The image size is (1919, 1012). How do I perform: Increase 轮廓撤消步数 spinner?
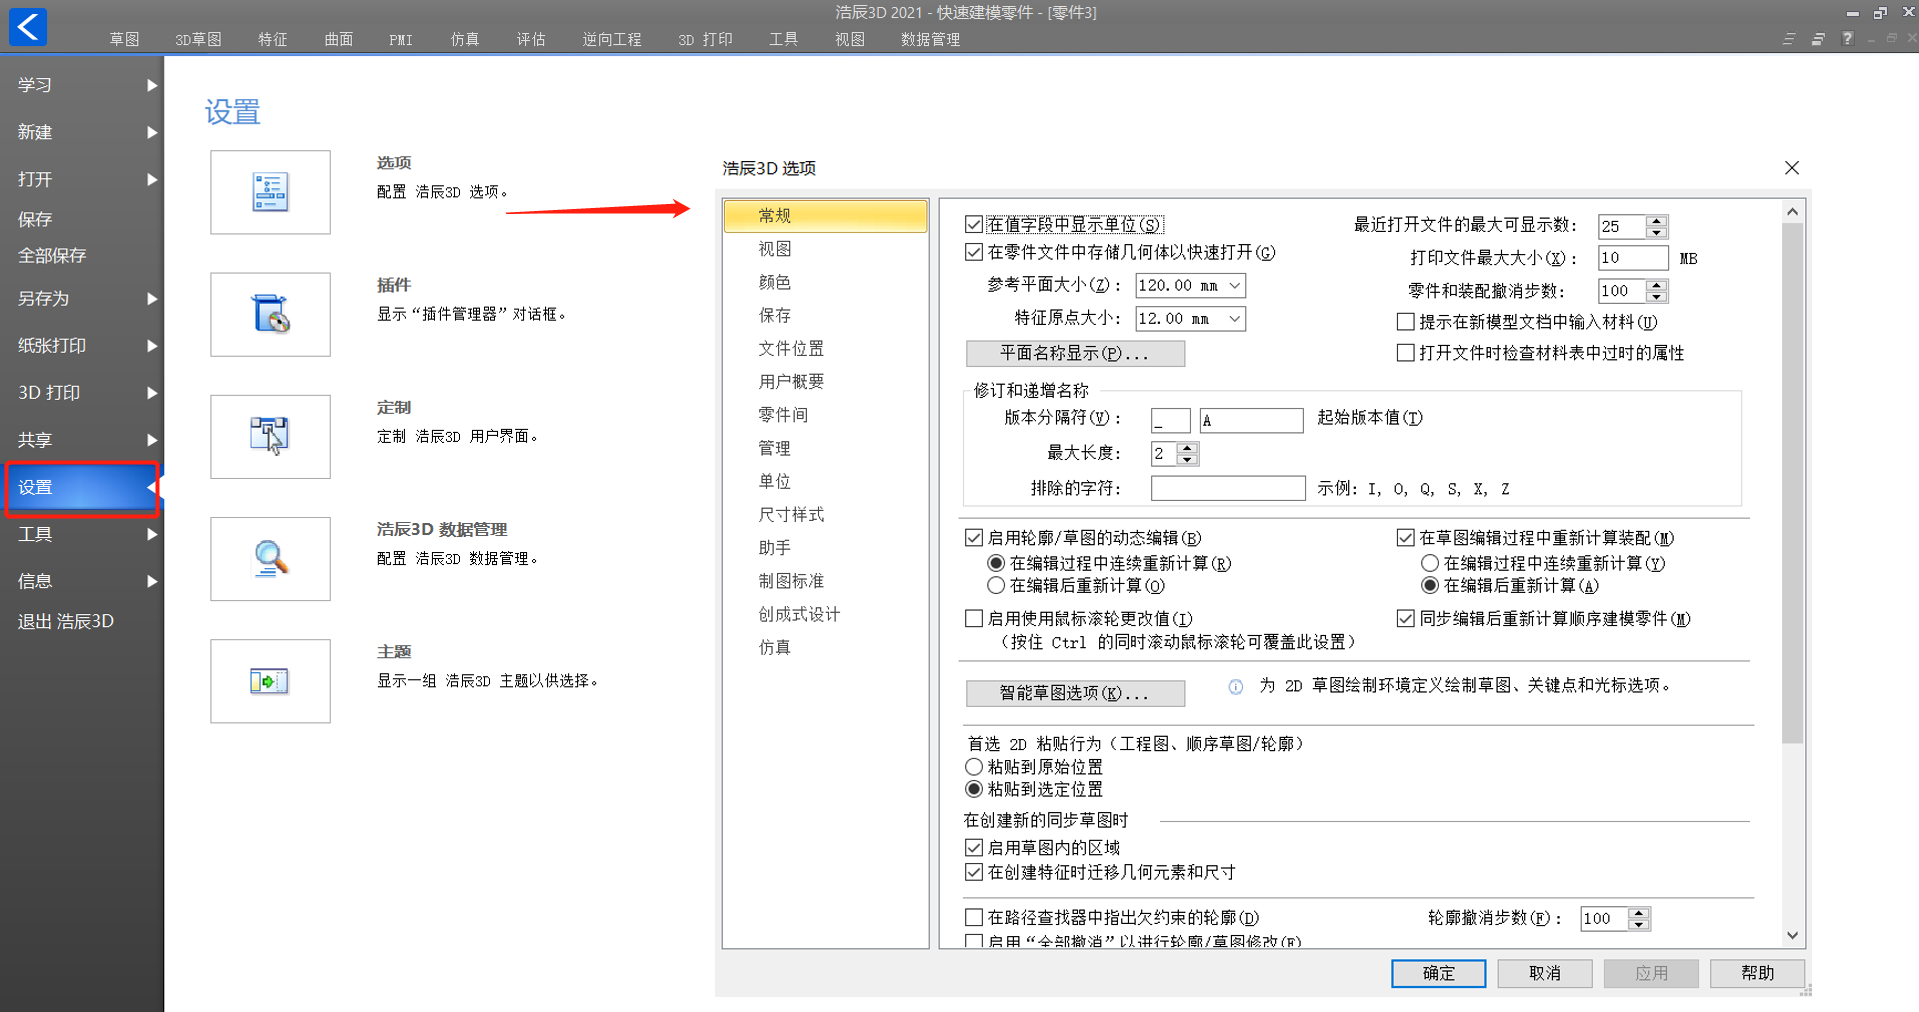1639,913
